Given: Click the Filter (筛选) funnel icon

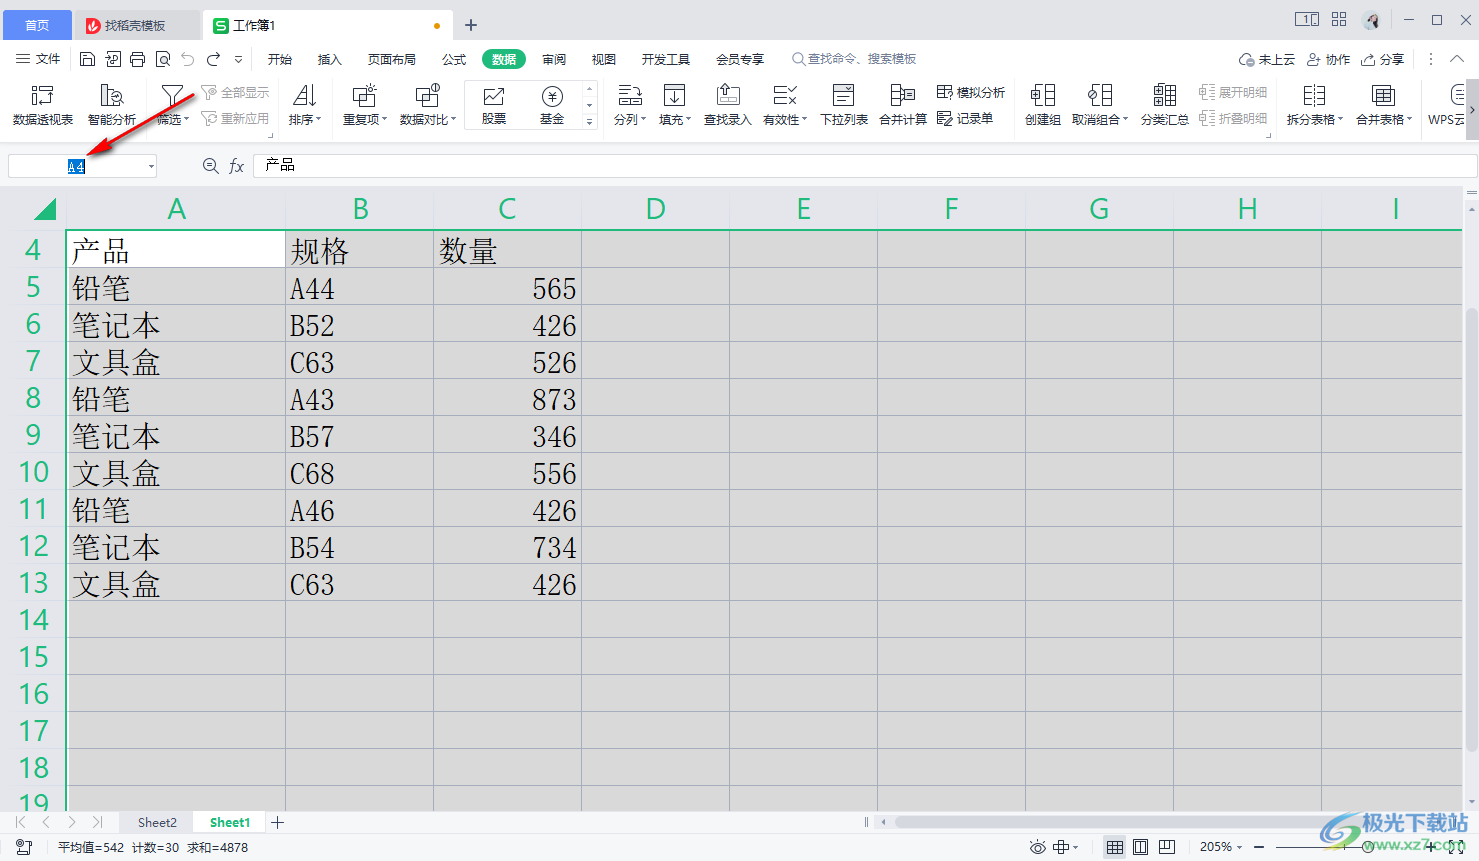Looking at the screenshot, I should pos(172,96).
